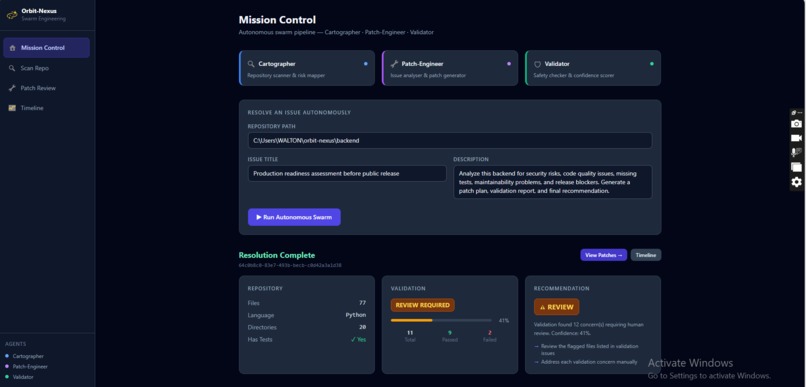806x387 pixels.
Task: Click the Patch-Engineer card purple status dot
Action: (x=509, y=64)
